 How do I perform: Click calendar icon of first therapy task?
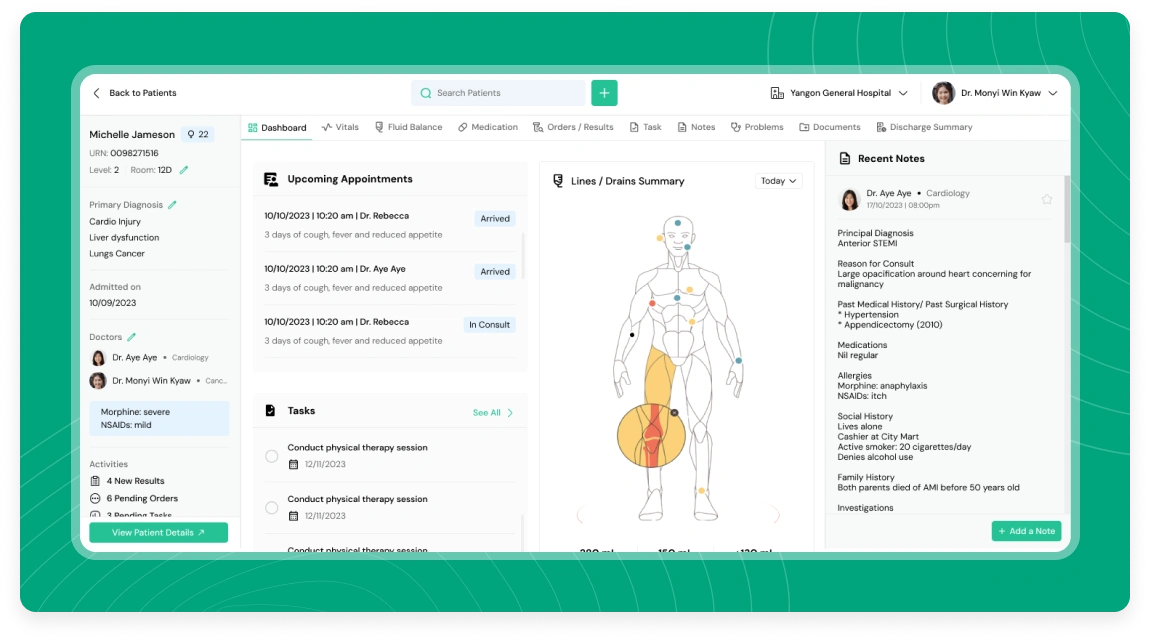pyautogui.click(x=293, y=464)
